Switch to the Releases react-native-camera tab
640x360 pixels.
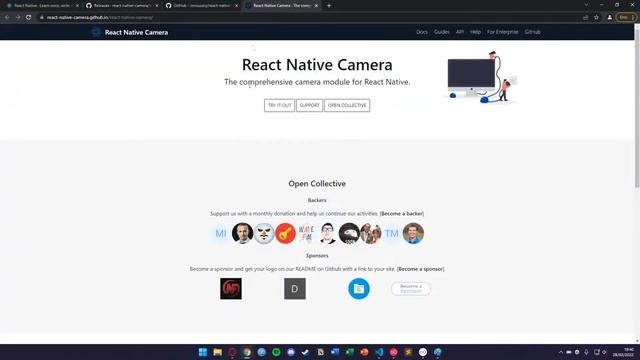coord(122,6)
